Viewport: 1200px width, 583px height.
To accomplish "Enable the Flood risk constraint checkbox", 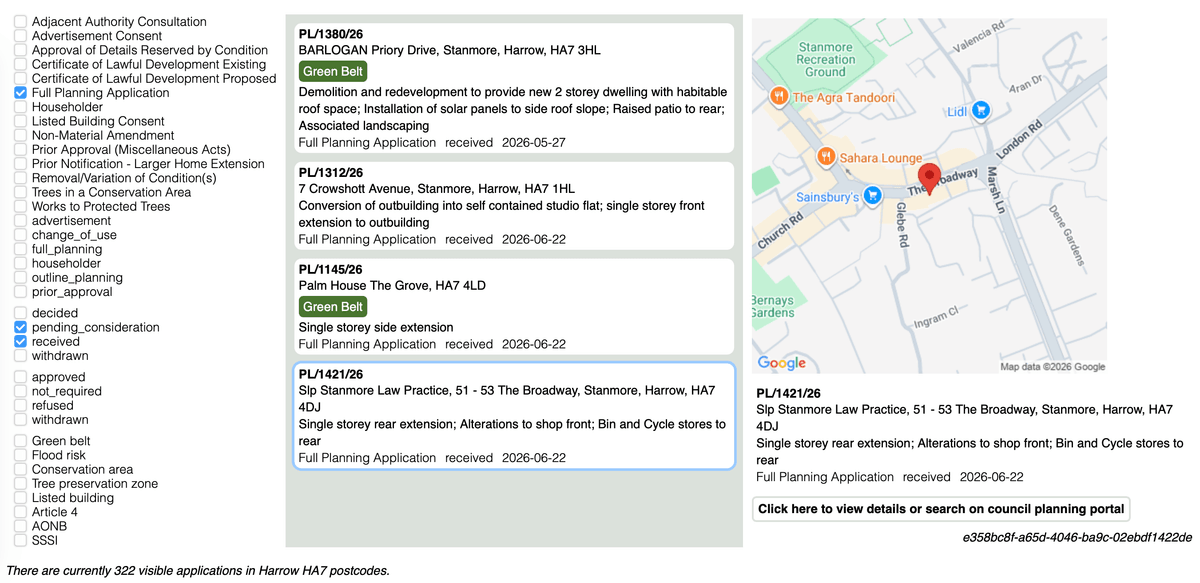I will 20,456.
